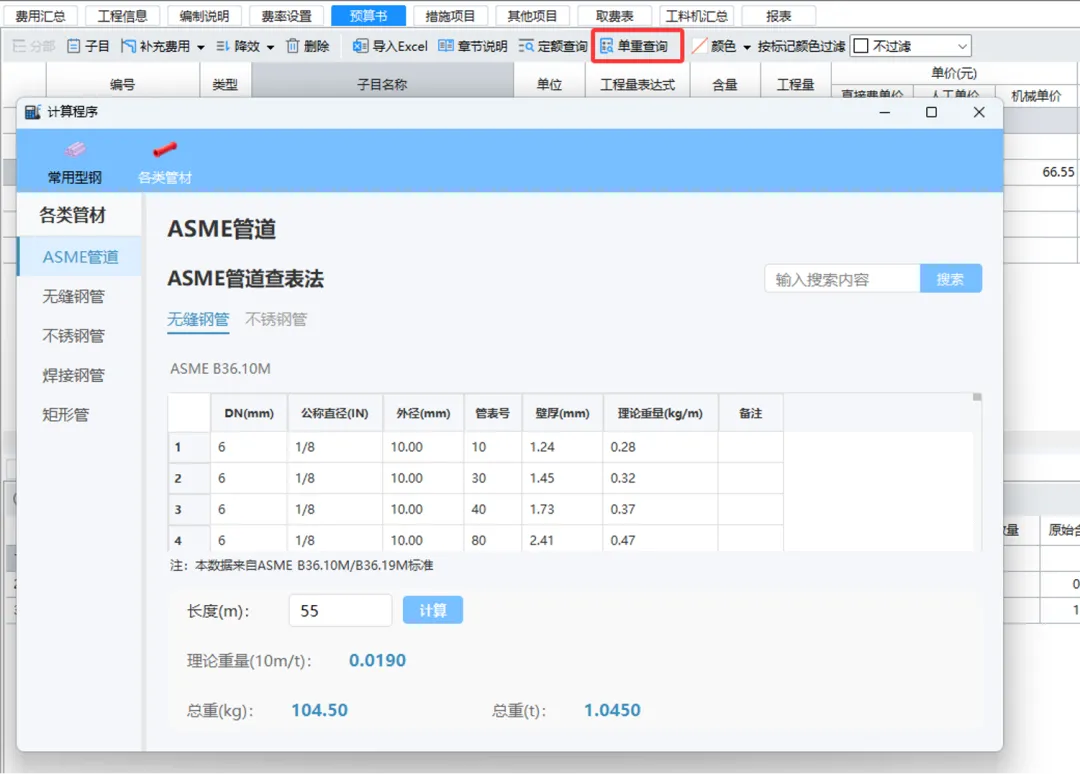Viewport: 1080px width, 774px height.
Task: Click the 计算 calculate button
Action: click(x=433, y=610)
